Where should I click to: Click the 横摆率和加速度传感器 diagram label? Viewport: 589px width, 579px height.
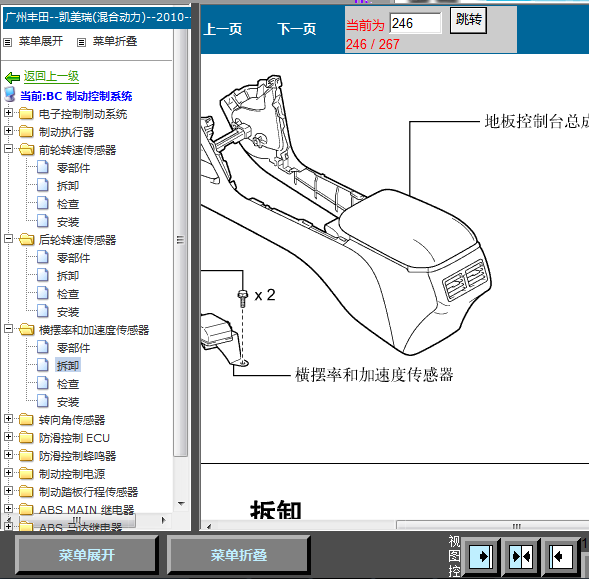tap(374, 375)
